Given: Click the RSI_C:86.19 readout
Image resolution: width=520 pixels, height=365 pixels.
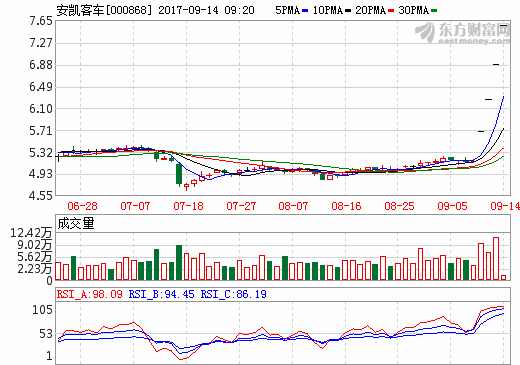Looking at the screenshot, I should click(234, 294).
